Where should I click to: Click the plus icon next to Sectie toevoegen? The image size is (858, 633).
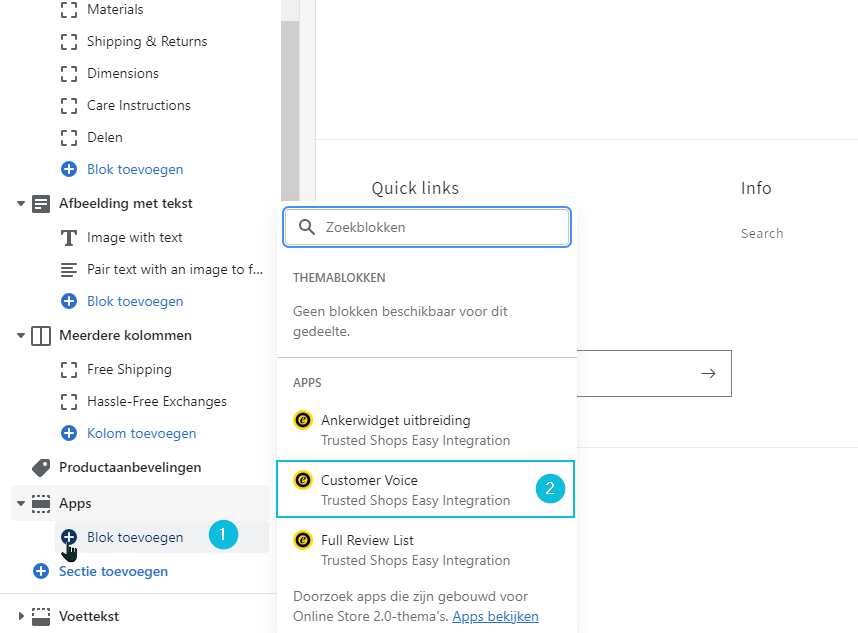tap(41, 571)
